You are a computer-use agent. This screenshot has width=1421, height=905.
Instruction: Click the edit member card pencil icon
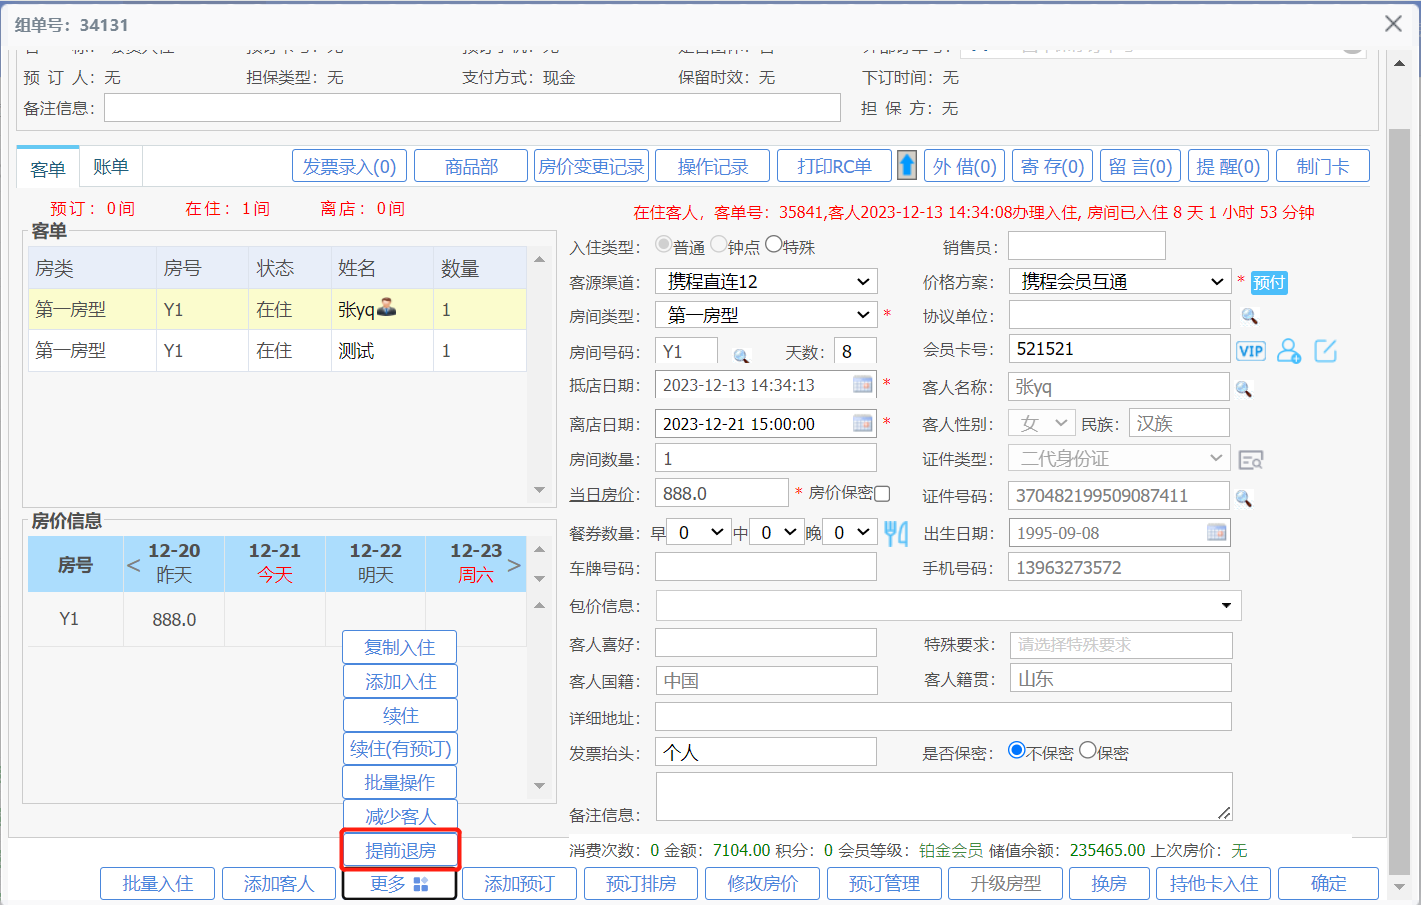[x=1326, y=350]
